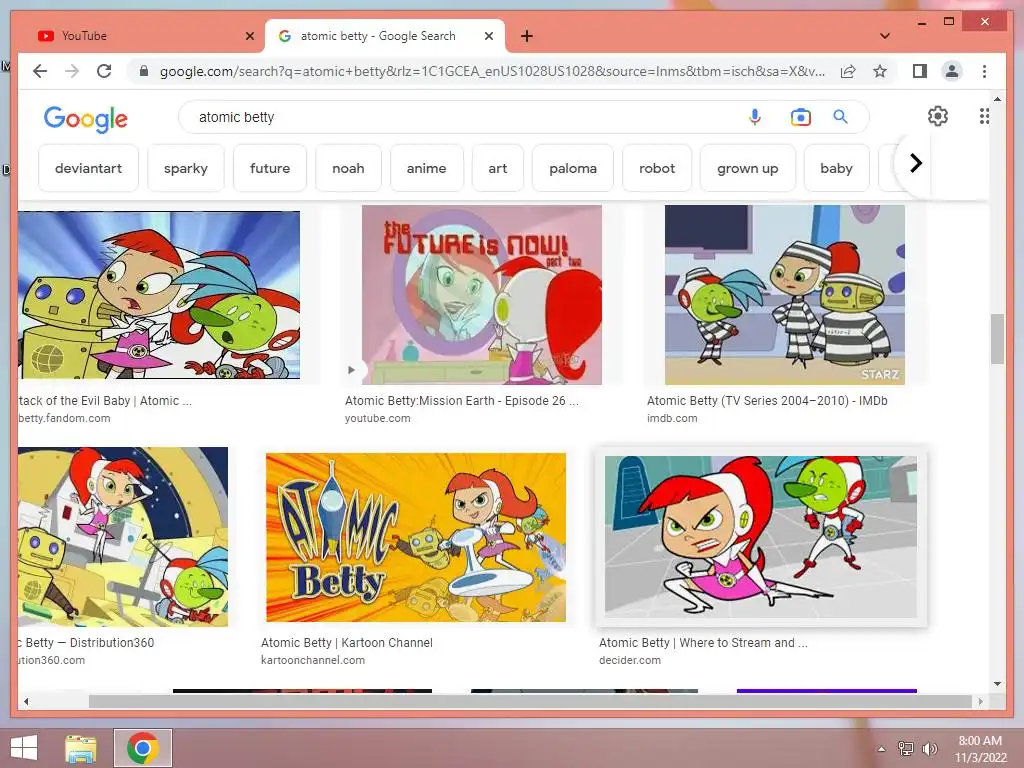Click the browser forward arrow
Image resolution: width=1024 pixels, height=768 pixels.
click(72, 71)
